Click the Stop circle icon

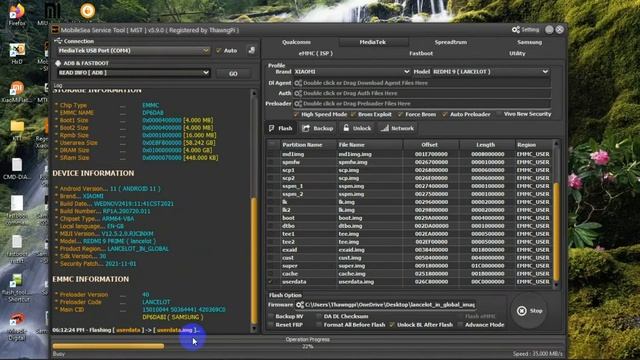(521, 311)
